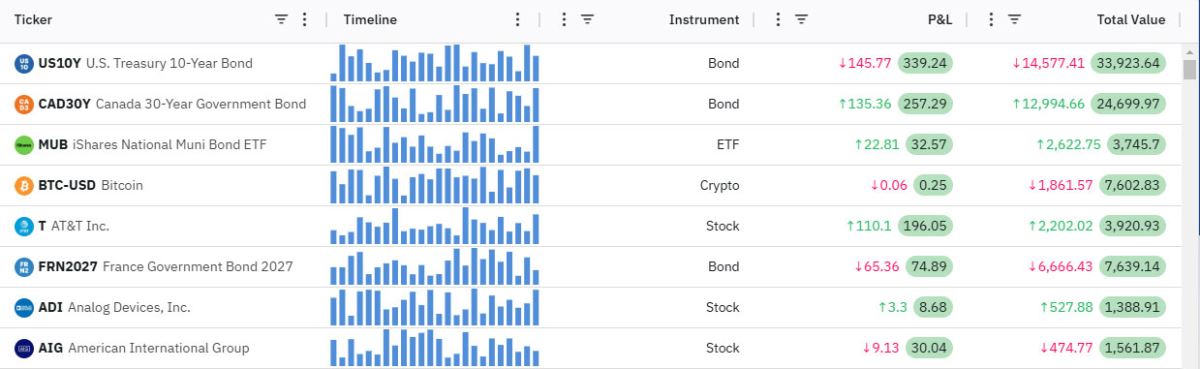The height and width of the screenshot is (369, 1200).
Task: Sort by the Ticker column header
Action: 33,20
